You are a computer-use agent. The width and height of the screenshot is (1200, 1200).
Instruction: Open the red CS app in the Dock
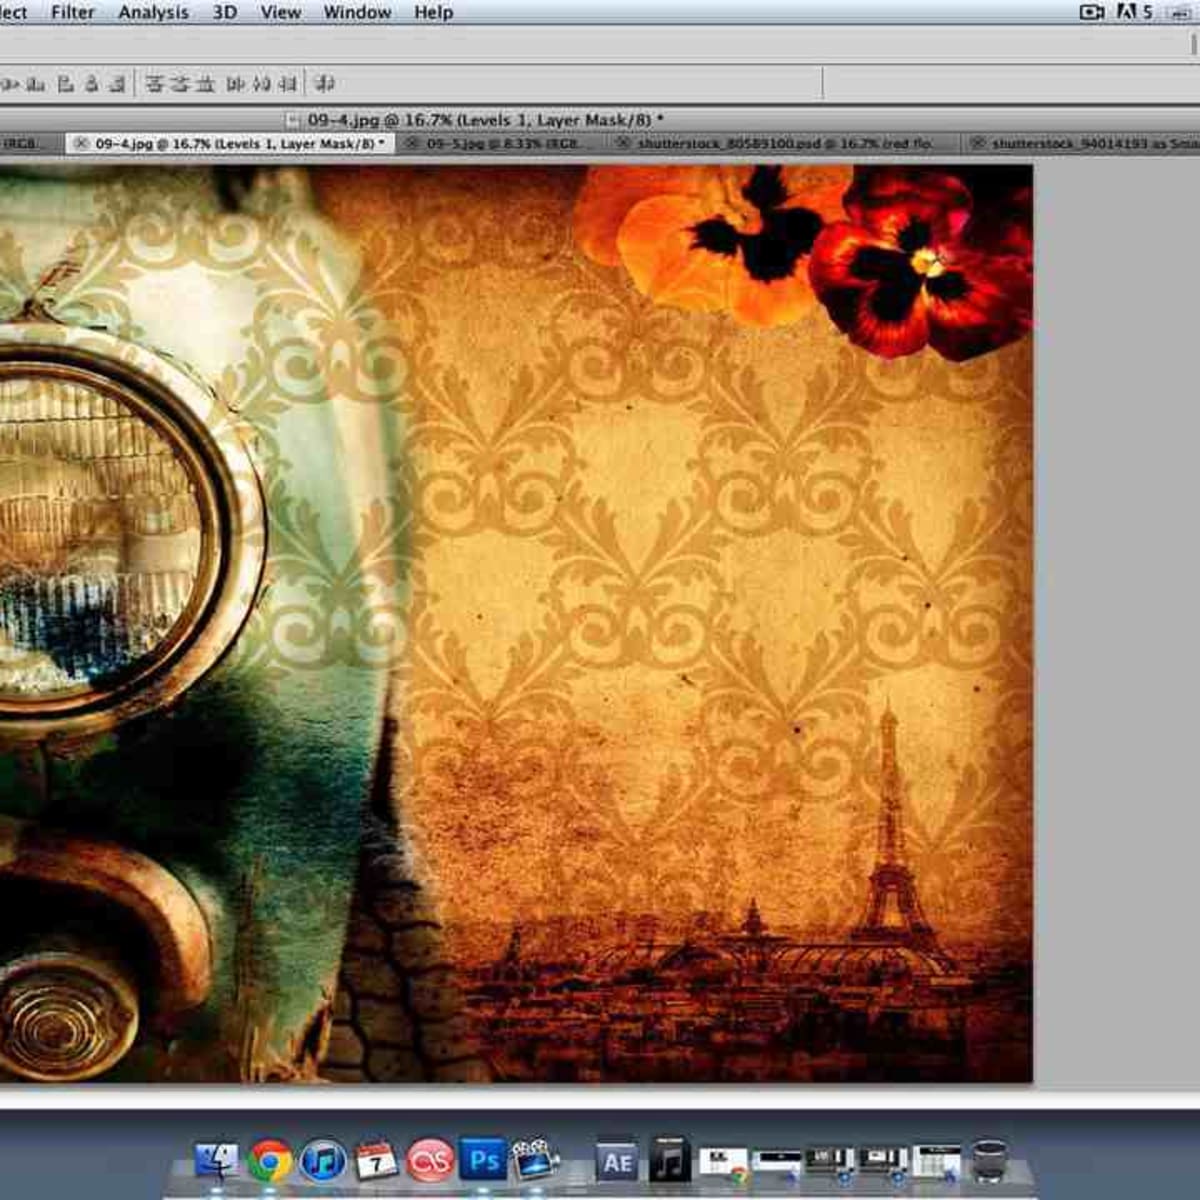coord(430,1162)
